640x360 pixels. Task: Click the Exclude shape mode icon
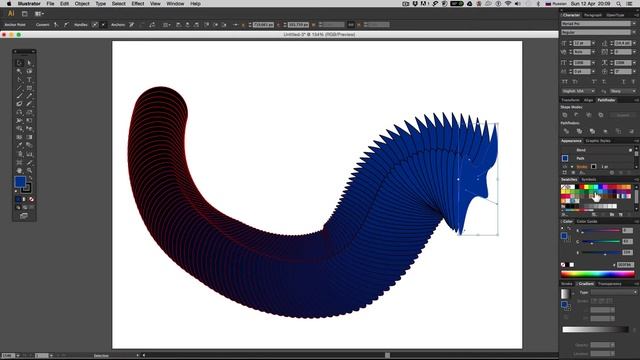tap(601, 115)
